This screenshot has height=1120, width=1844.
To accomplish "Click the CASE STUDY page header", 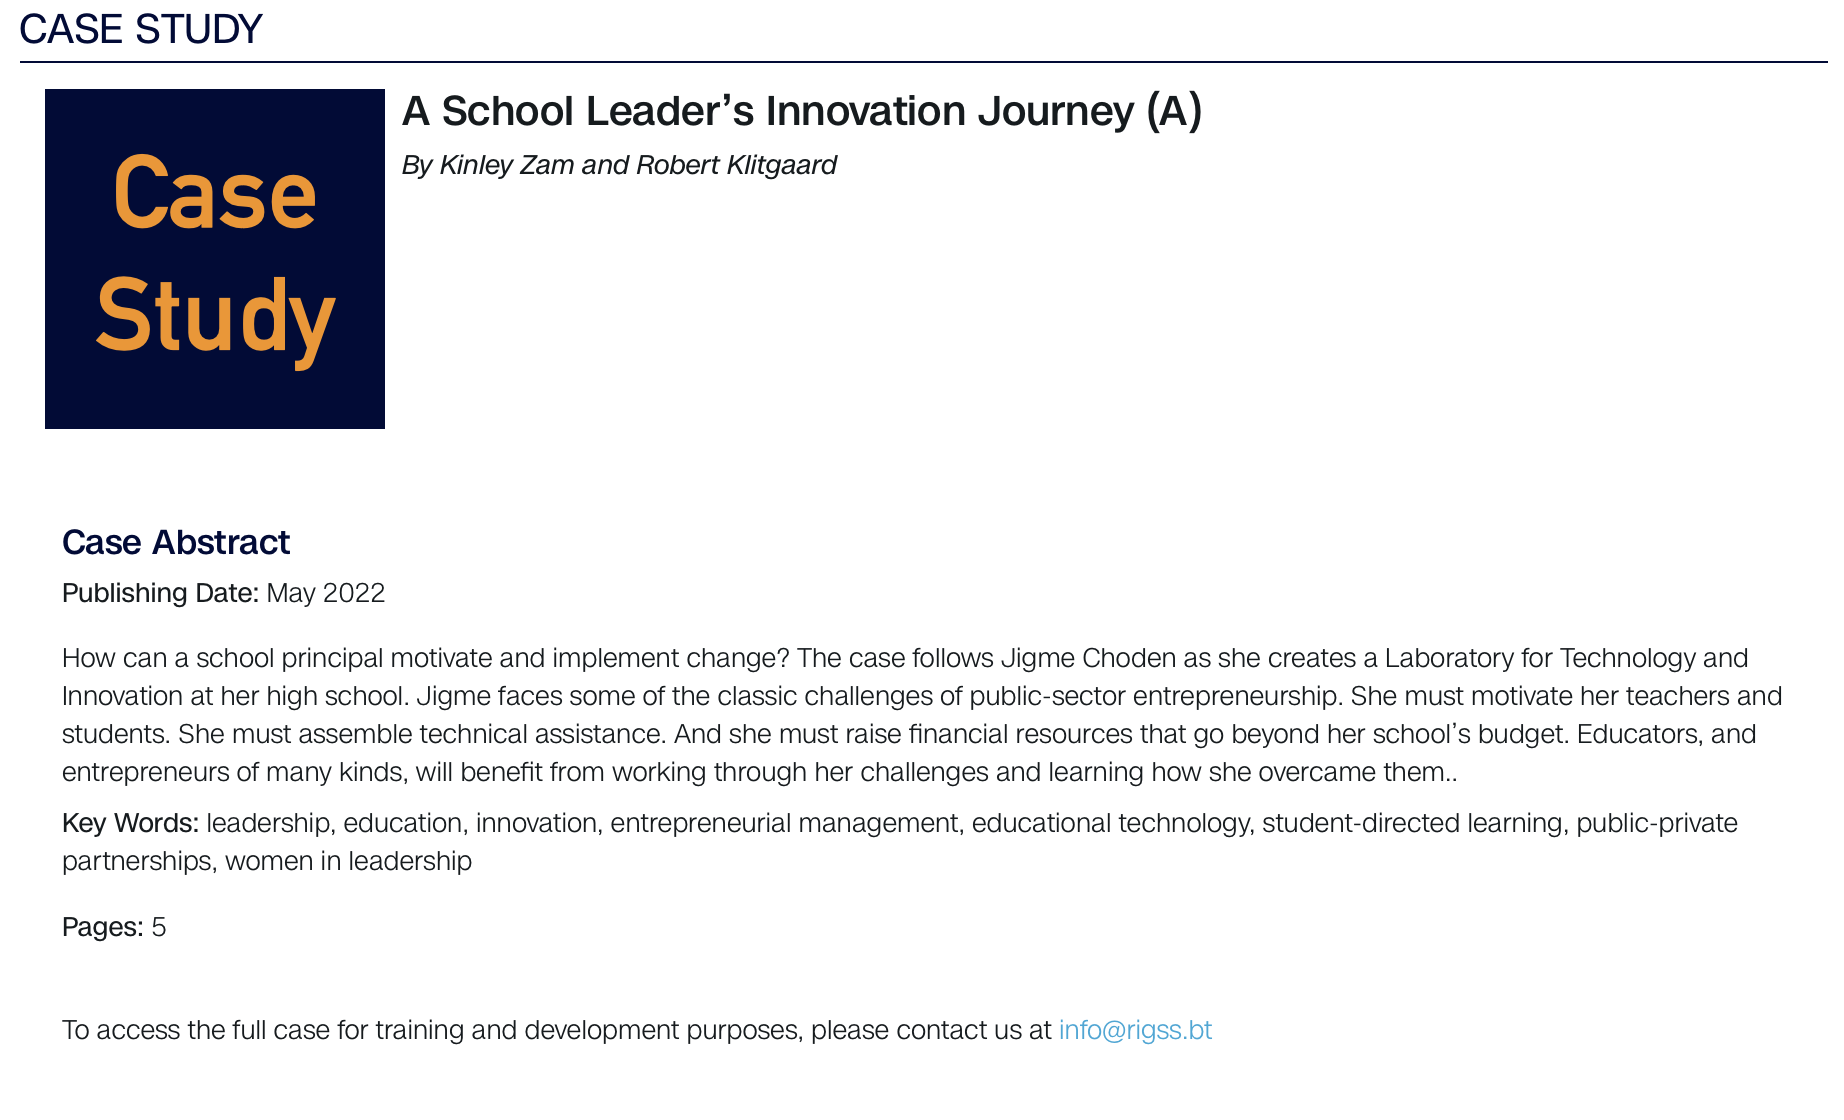I will [141, 30].
